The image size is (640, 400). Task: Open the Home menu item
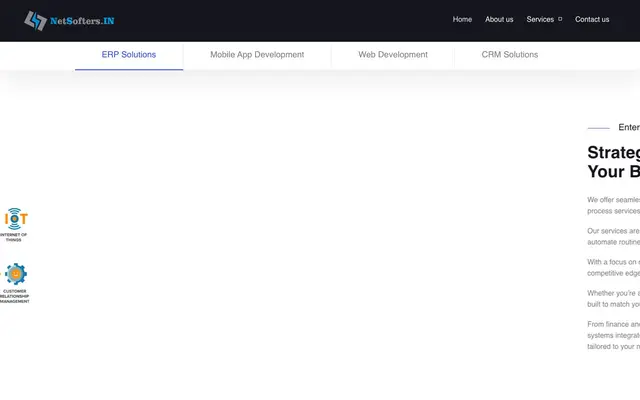(462, 19)
